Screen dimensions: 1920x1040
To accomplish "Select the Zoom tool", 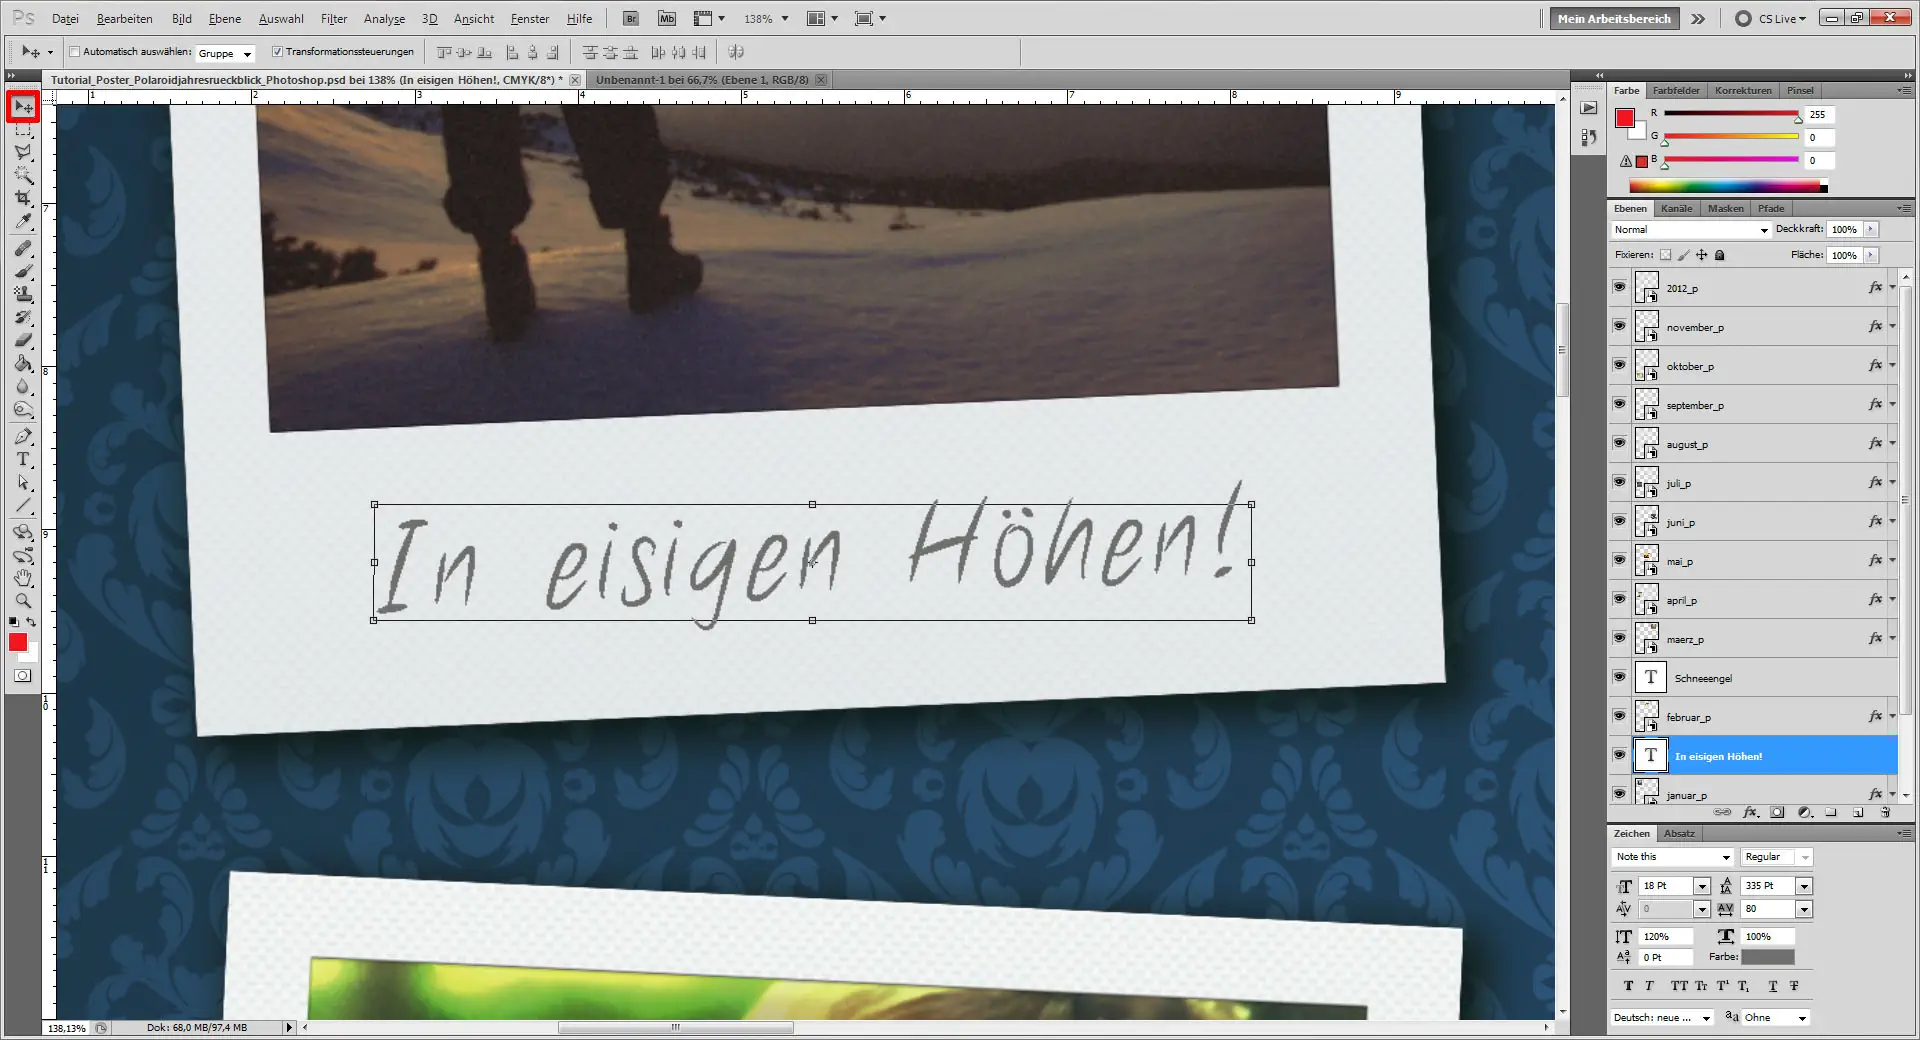I will coord(22,601).
